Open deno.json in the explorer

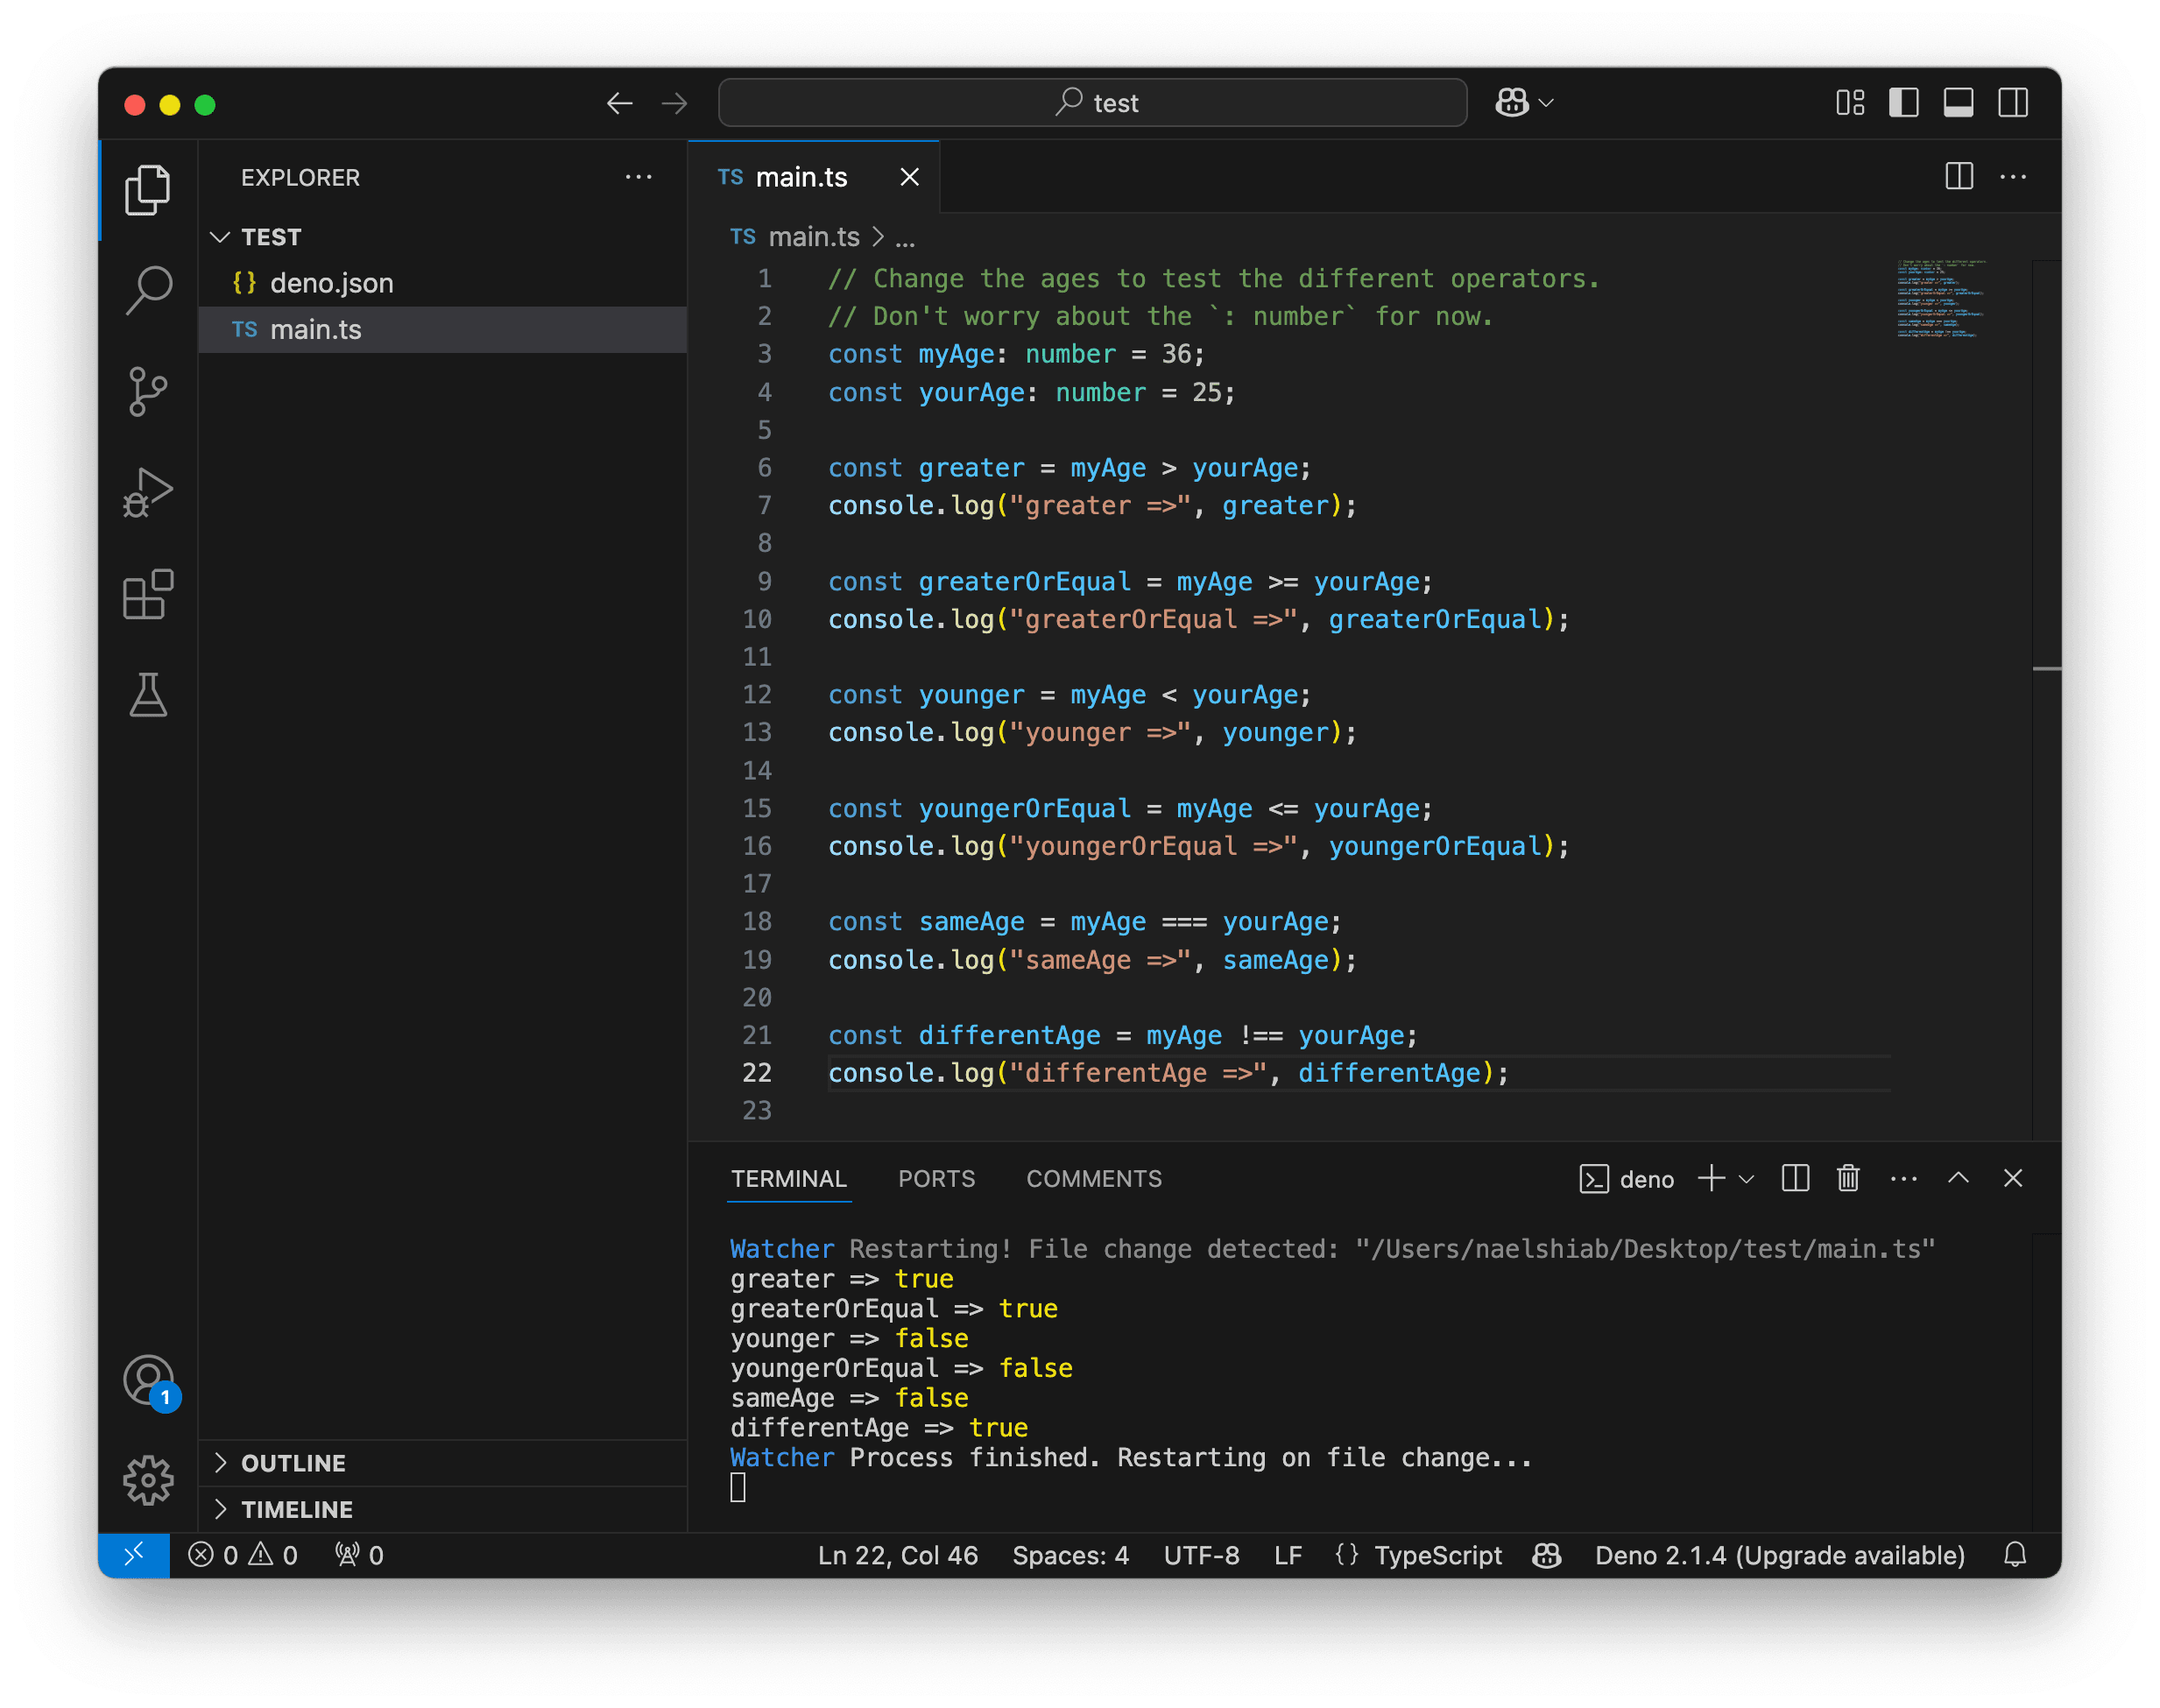[443, 283]
